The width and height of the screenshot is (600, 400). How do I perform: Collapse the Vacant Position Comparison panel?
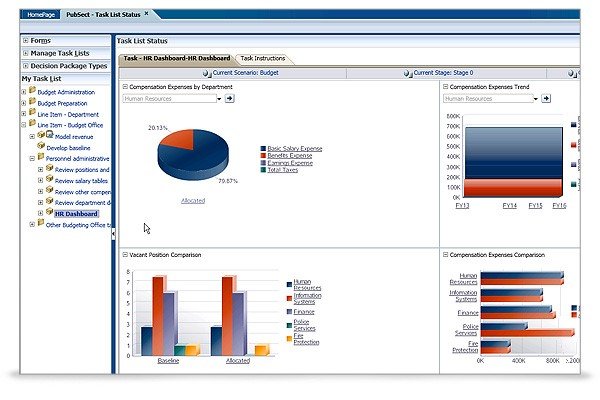pyautogui.click(x=125, y=255)
